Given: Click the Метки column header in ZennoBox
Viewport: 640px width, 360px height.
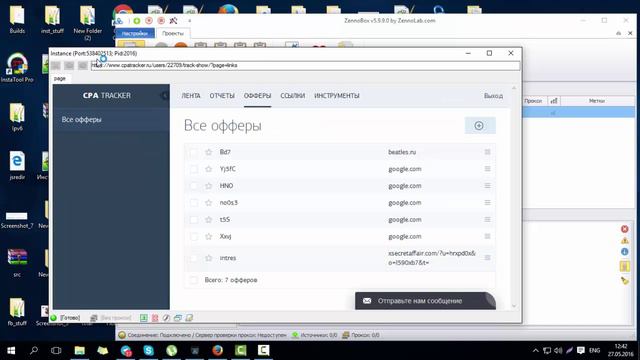Looking at the screenshot, I should tap(597, 100).
